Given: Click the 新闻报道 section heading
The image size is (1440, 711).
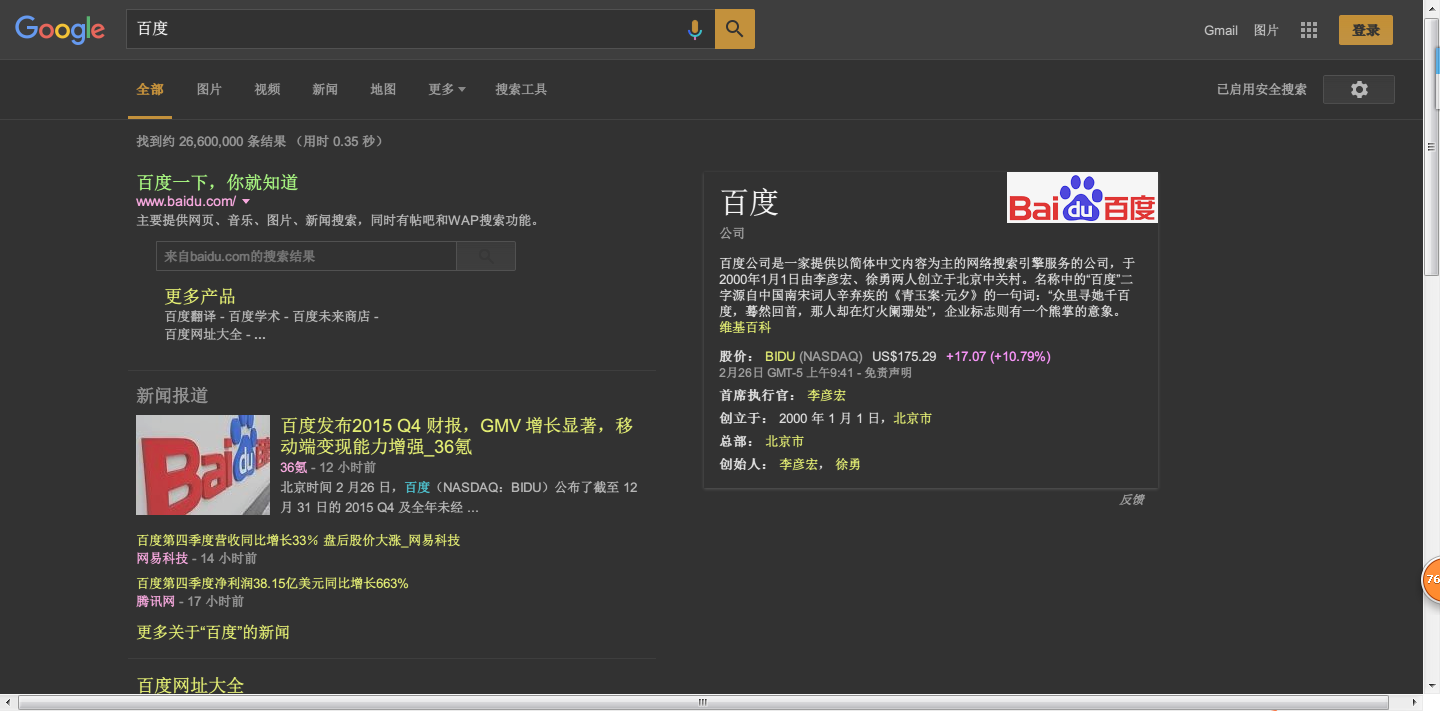Looking at the screenshot, I should [x=173, y=395].
